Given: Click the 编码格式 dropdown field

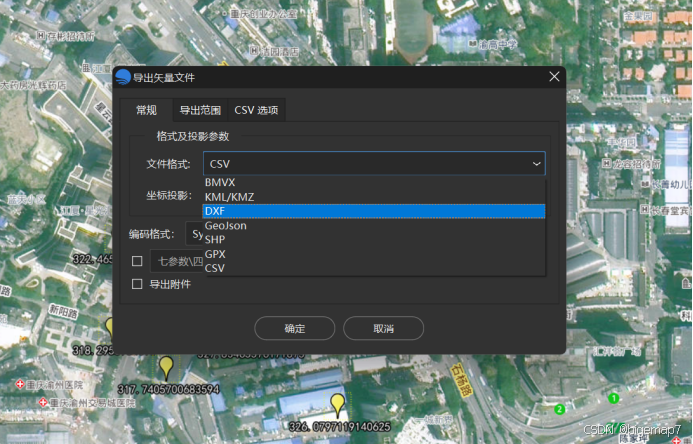Looking at the screenshot, I should pos(194,234).
